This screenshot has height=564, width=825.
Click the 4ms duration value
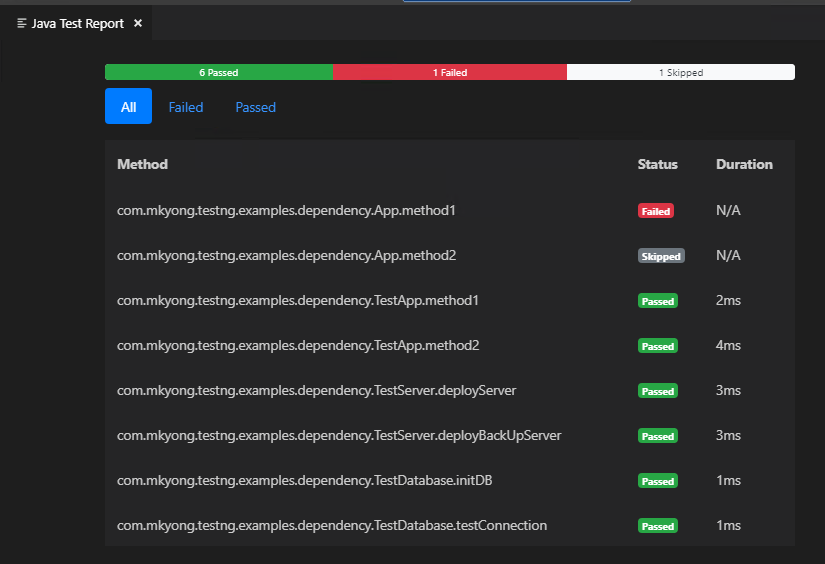728,346
